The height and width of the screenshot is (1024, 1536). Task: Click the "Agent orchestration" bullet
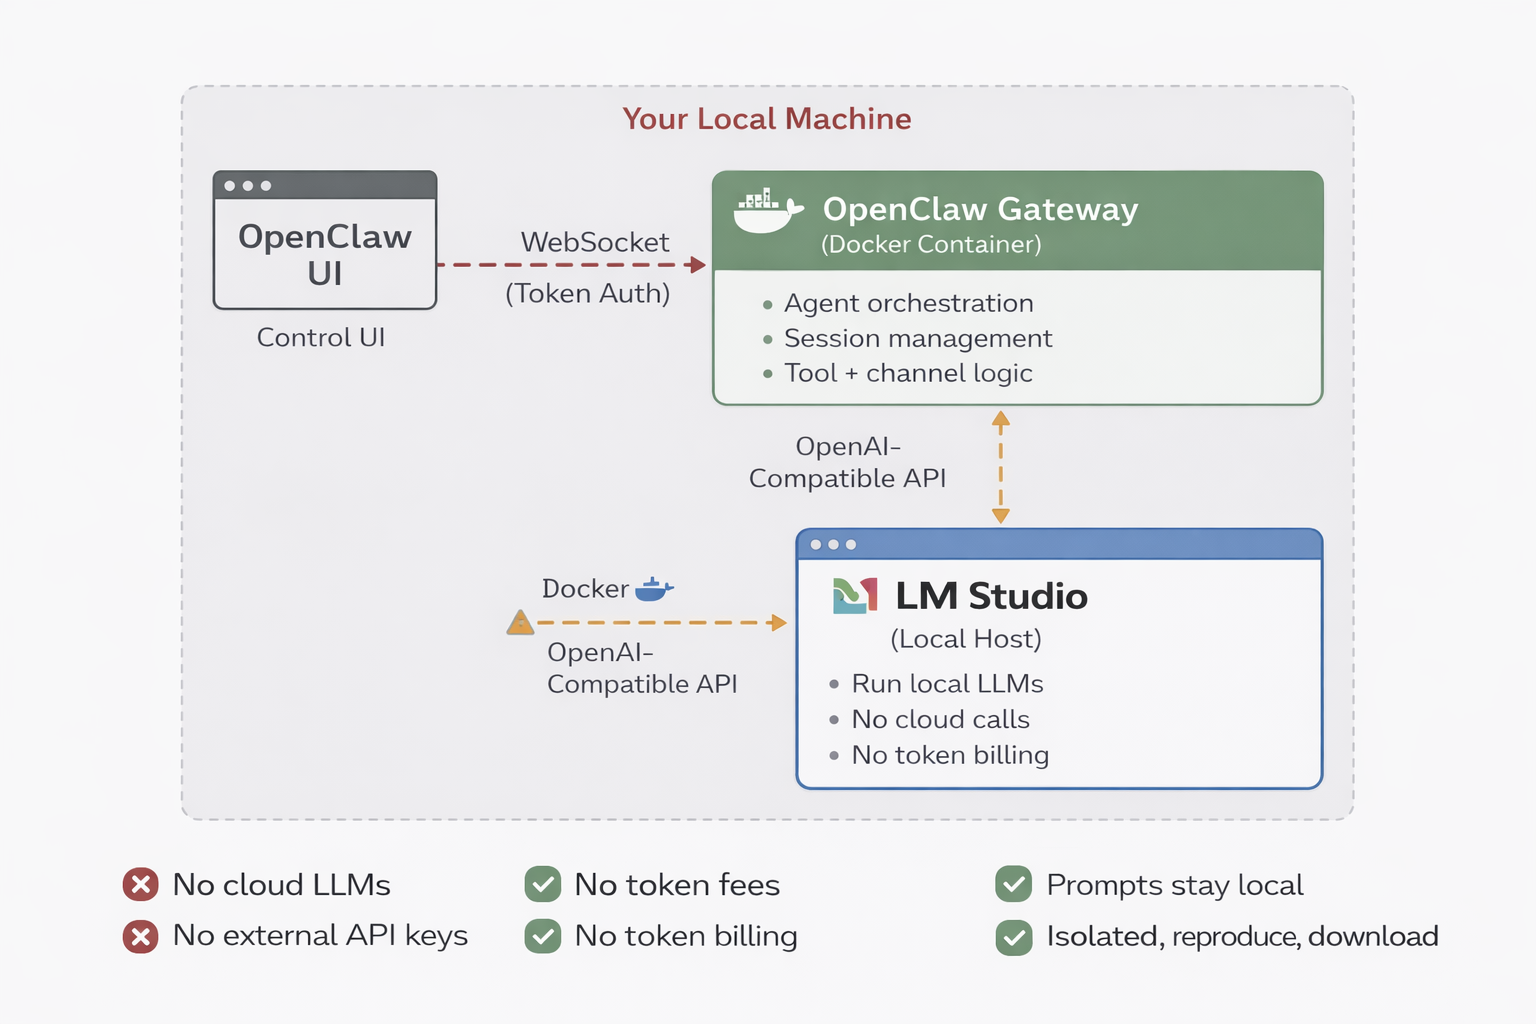(898, 303)
